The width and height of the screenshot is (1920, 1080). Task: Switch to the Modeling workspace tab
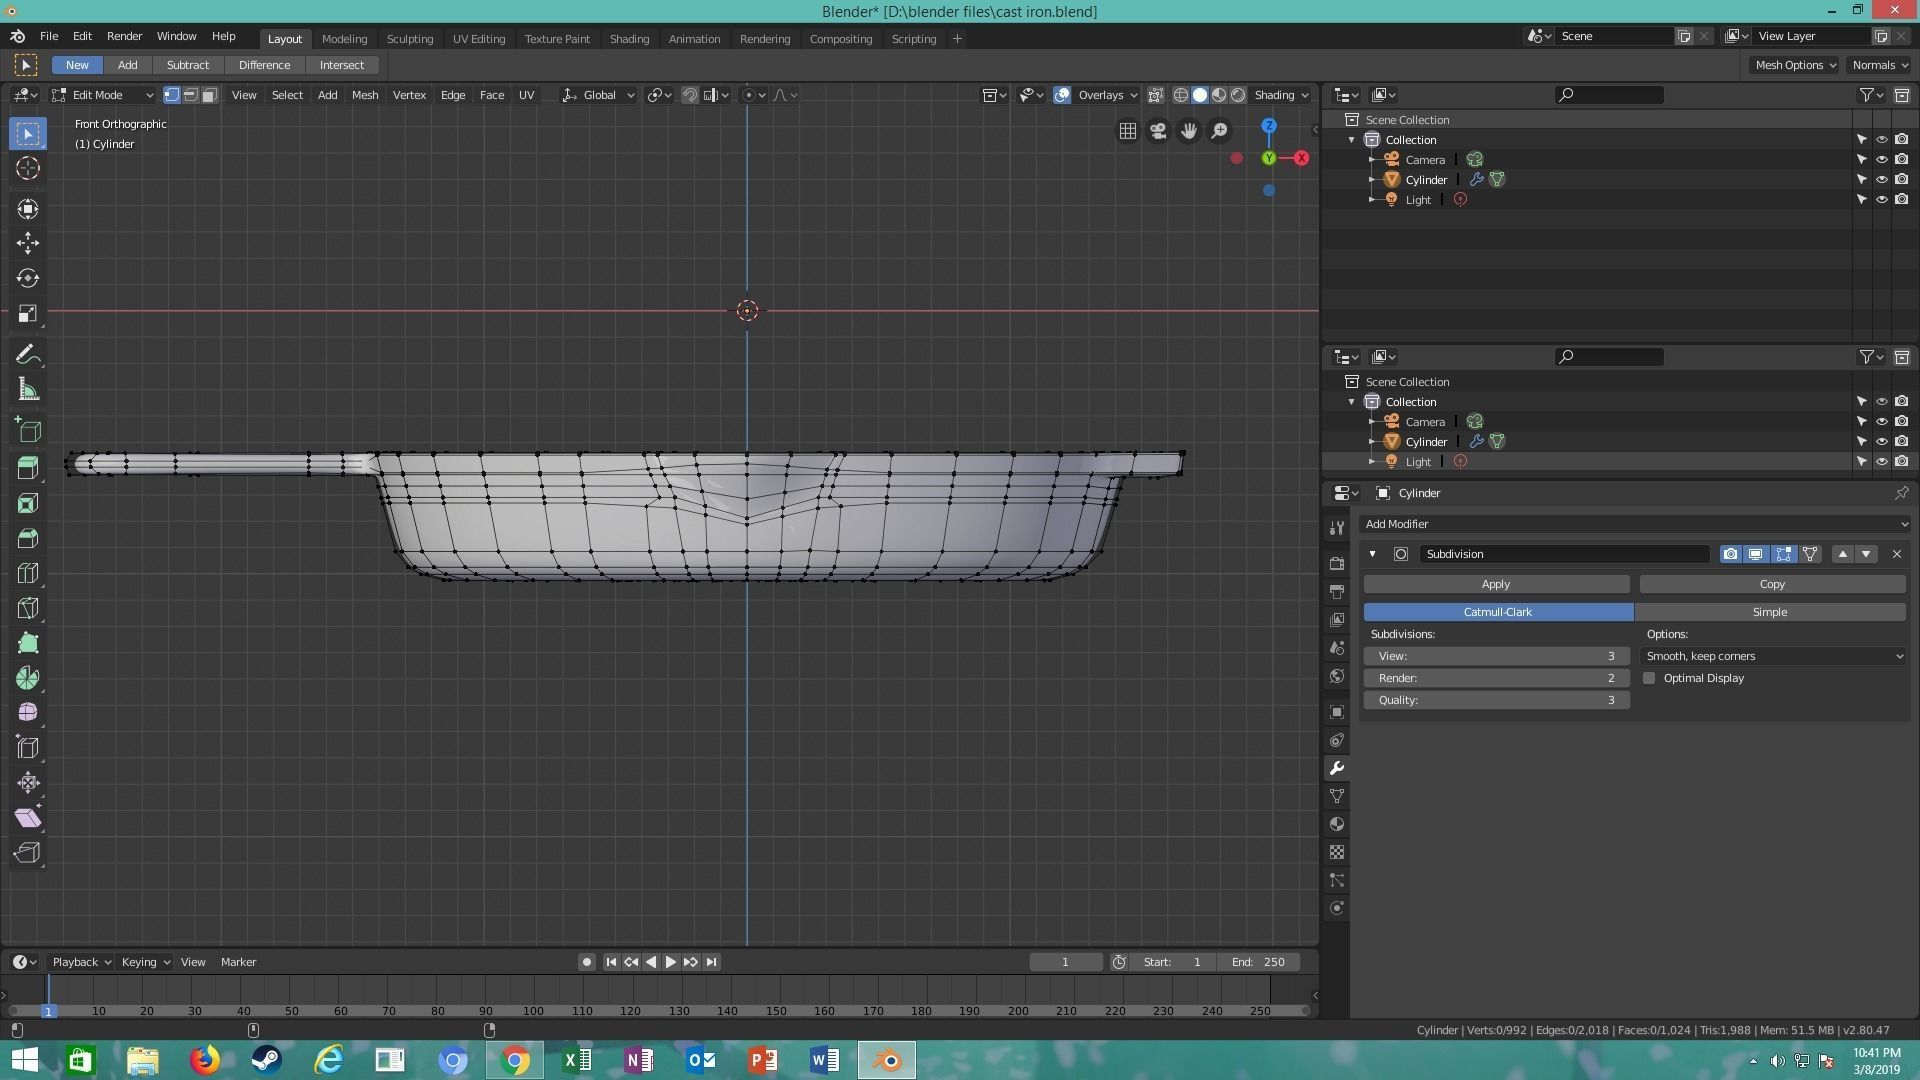click(x=344, y=39)
